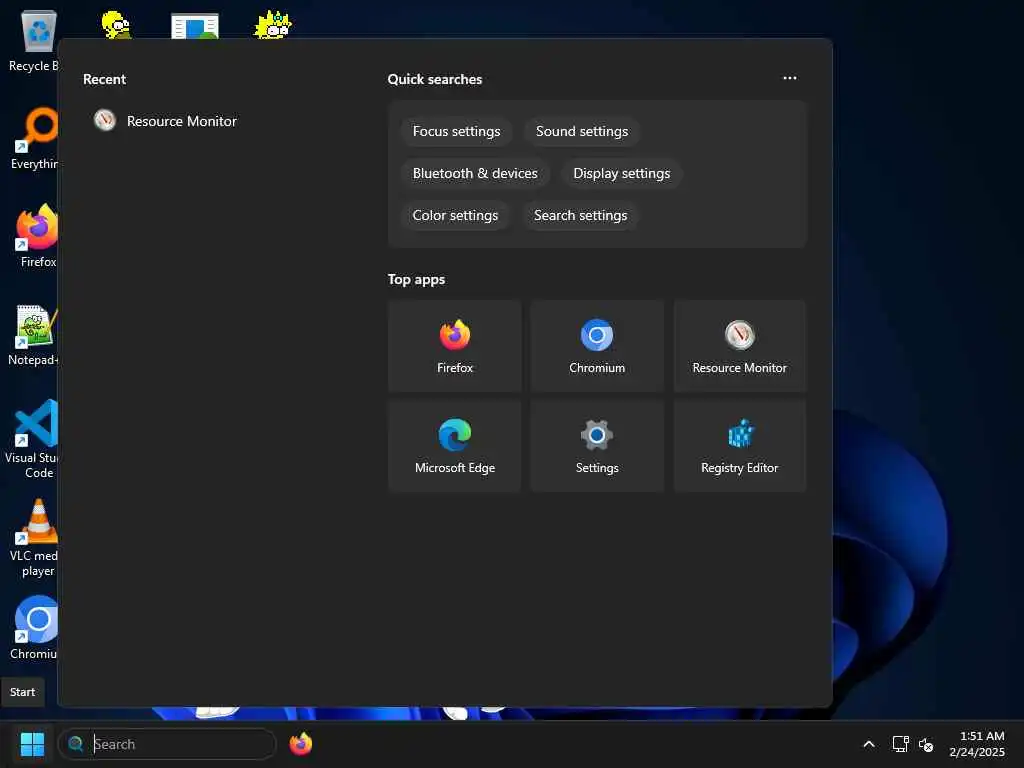Open Settings tile in Top apps

coord(597,446)
